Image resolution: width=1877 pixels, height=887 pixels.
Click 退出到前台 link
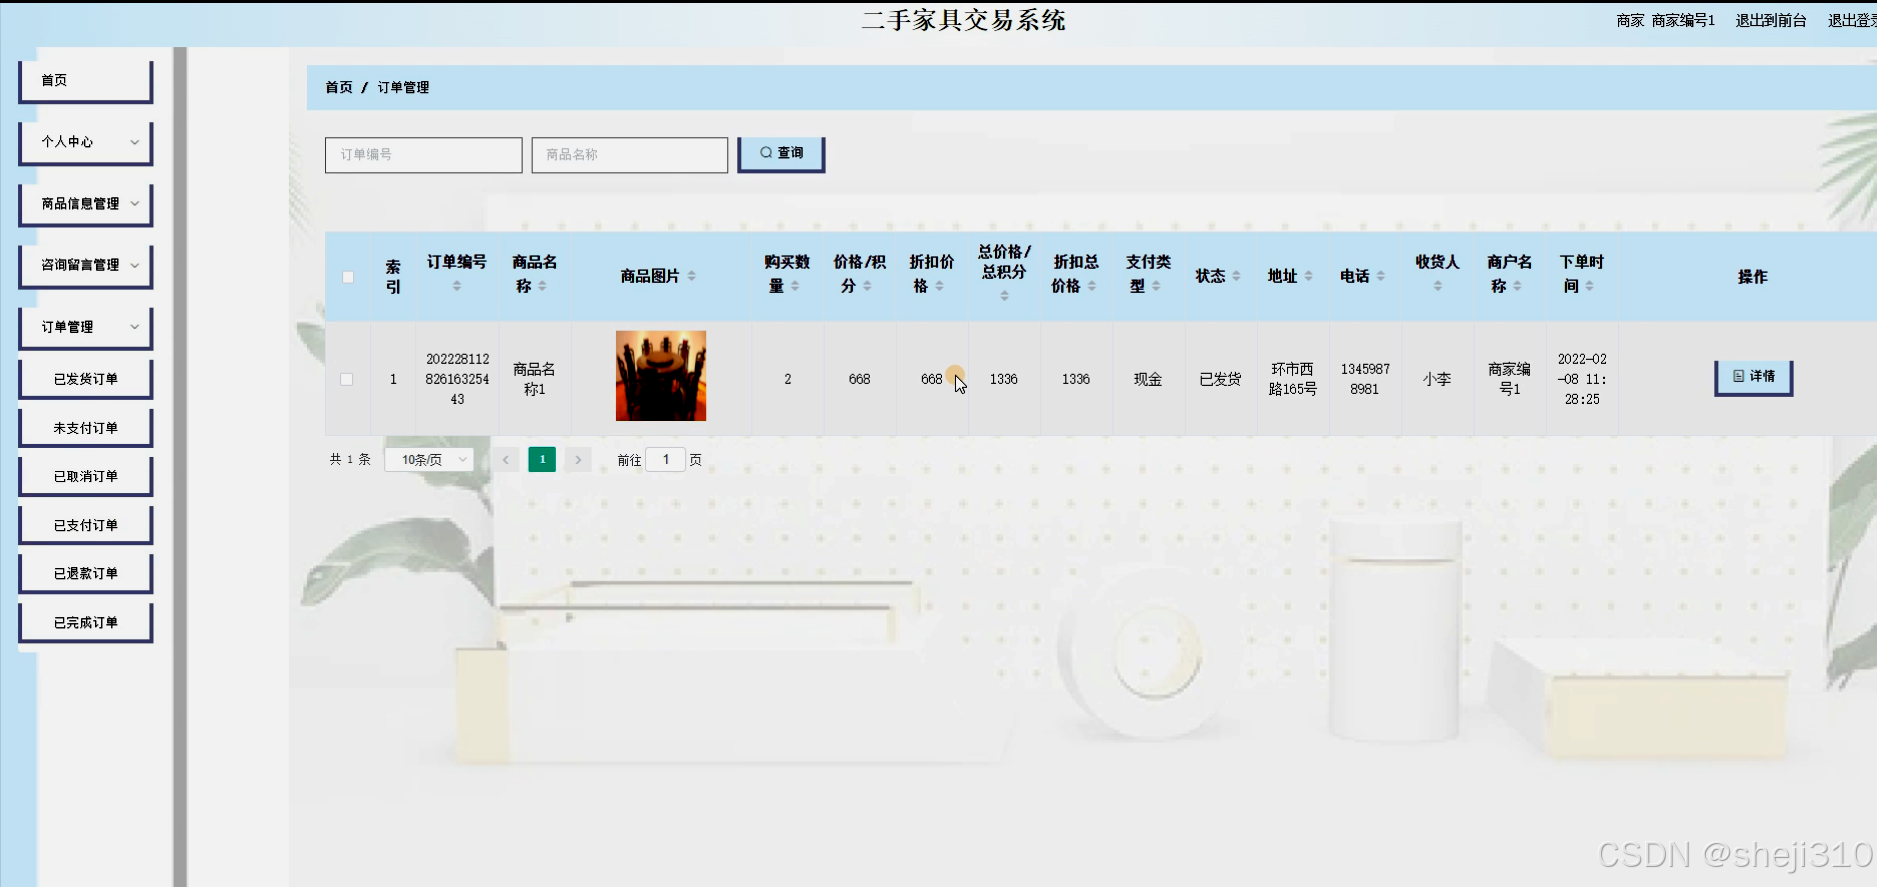click(1771, 20)
